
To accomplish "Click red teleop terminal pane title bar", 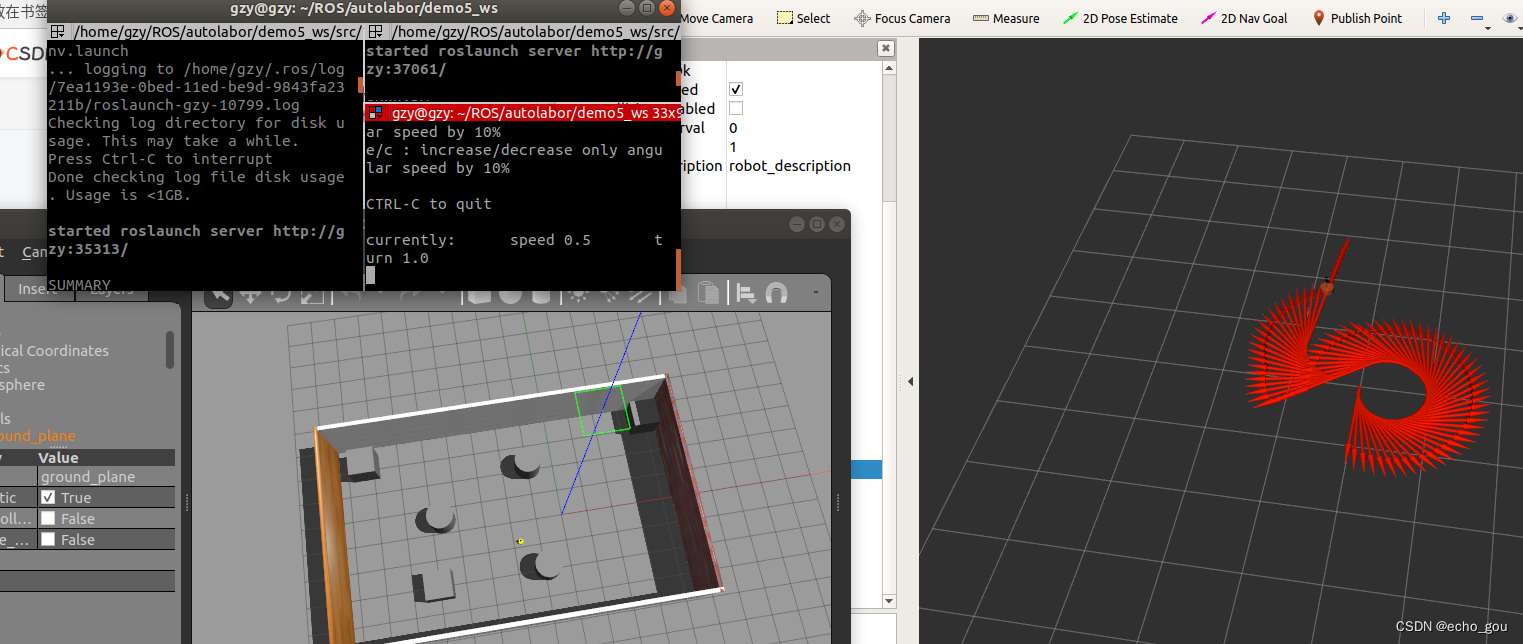I will (x=522, y=113).
